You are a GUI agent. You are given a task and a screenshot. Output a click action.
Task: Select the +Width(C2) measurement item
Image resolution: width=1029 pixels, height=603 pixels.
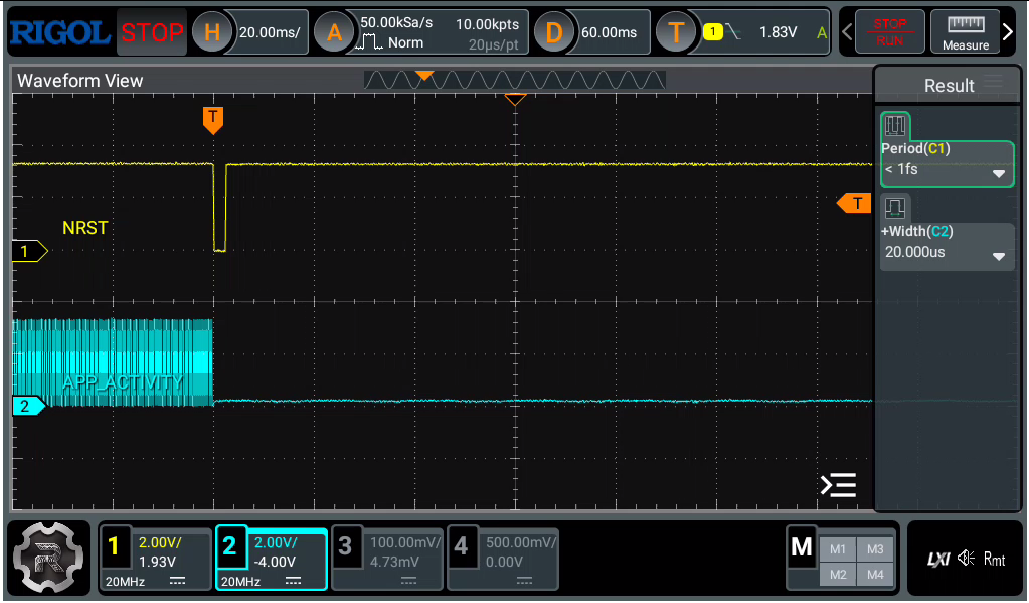[x=947, y=246]
